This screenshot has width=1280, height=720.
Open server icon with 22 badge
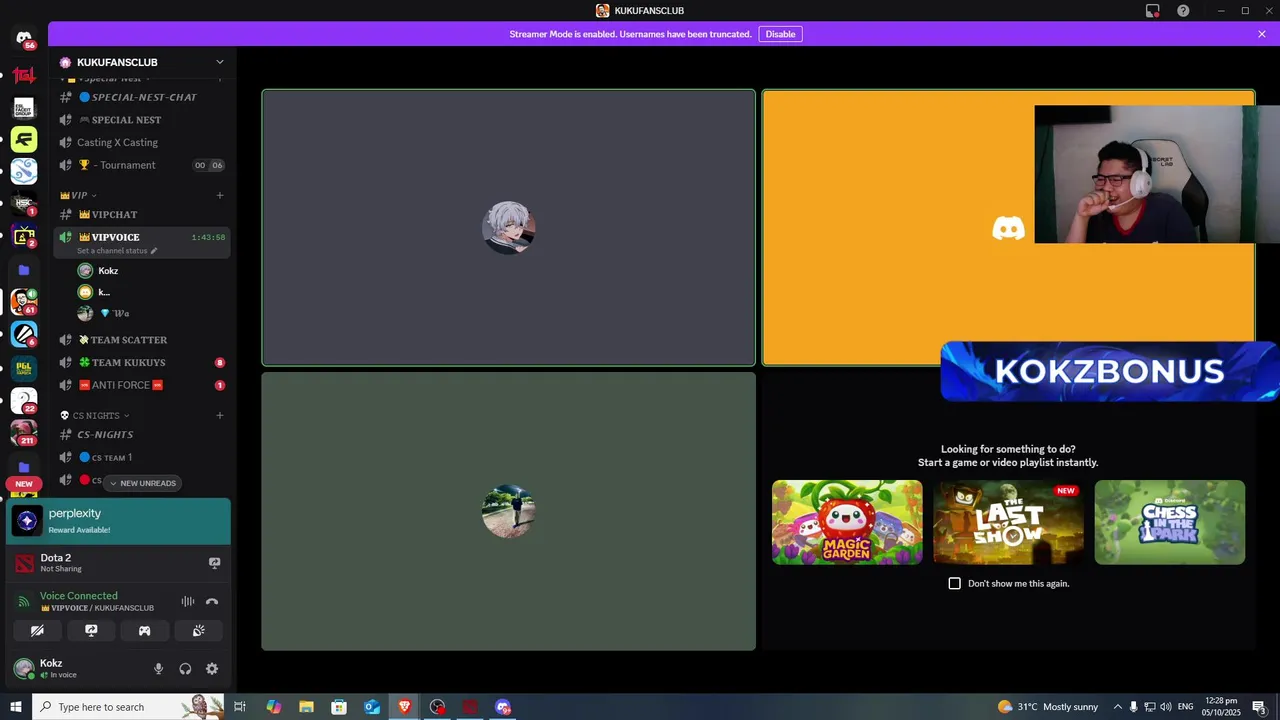pos(24,400)
